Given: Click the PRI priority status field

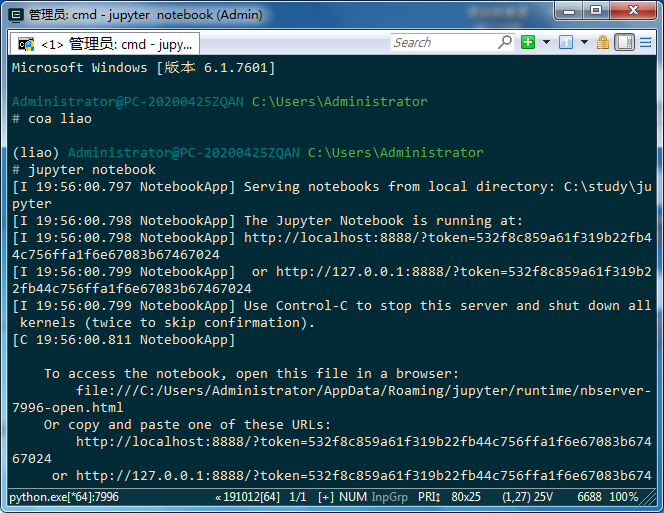Looking at the screenshot, I should (429, 497).
